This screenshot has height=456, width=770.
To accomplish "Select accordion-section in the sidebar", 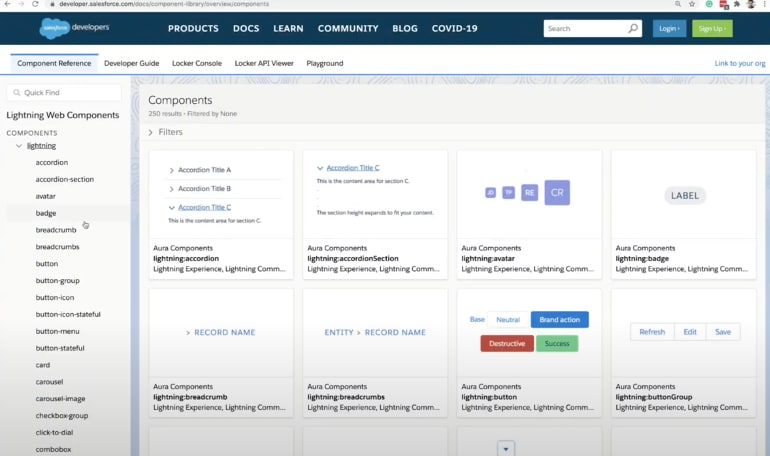I will 64,179.
